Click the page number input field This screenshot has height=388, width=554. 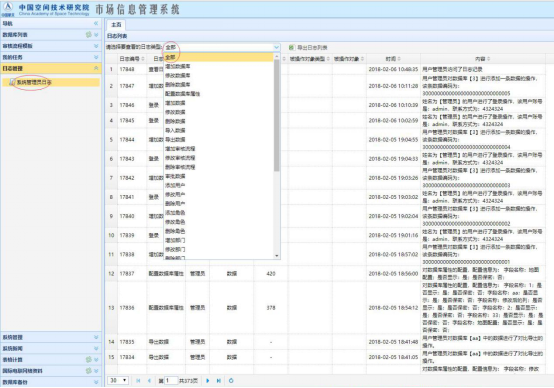171,381
